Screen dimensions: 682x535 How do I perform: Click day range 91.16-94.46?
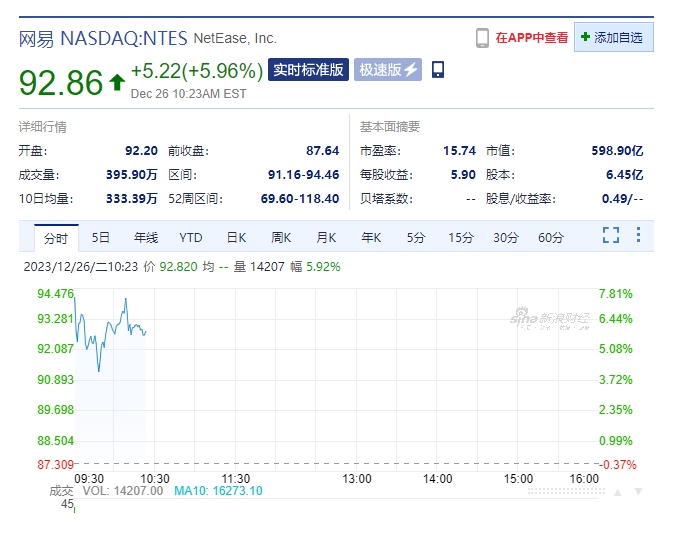[303, 174]
